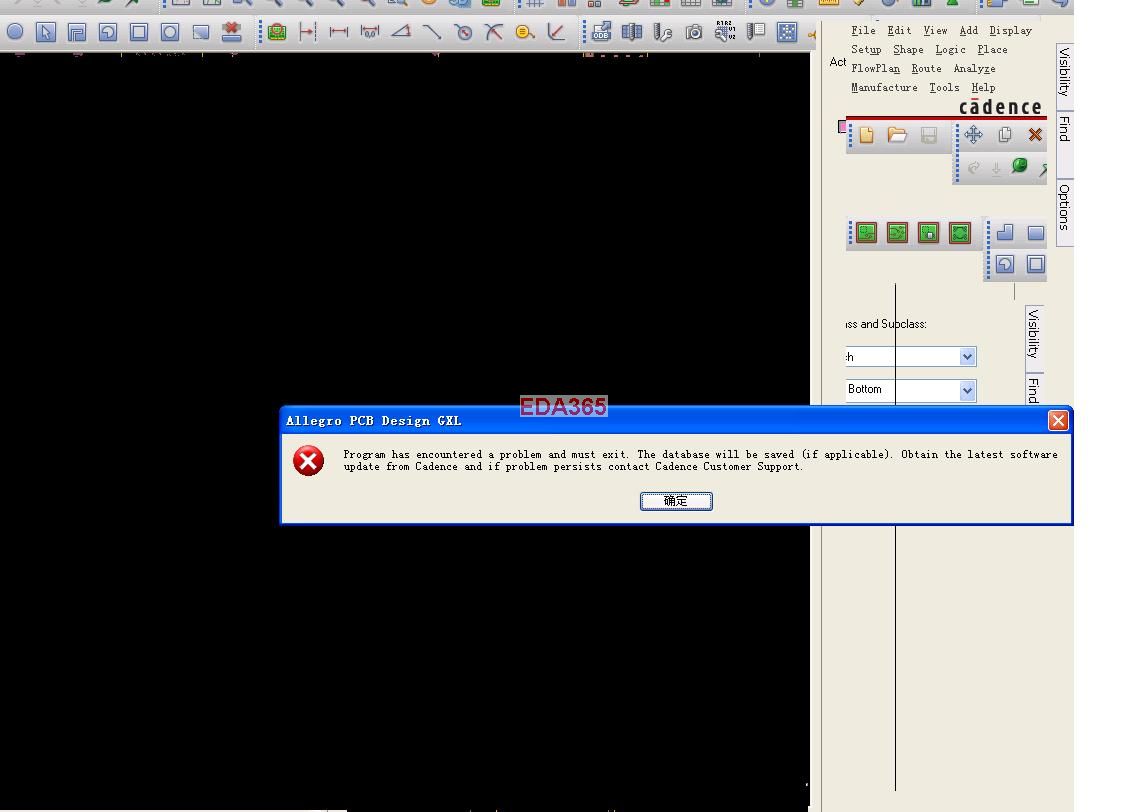Open the Shape menu
The image size is (1129, 812).
click(x=908, y=50)
